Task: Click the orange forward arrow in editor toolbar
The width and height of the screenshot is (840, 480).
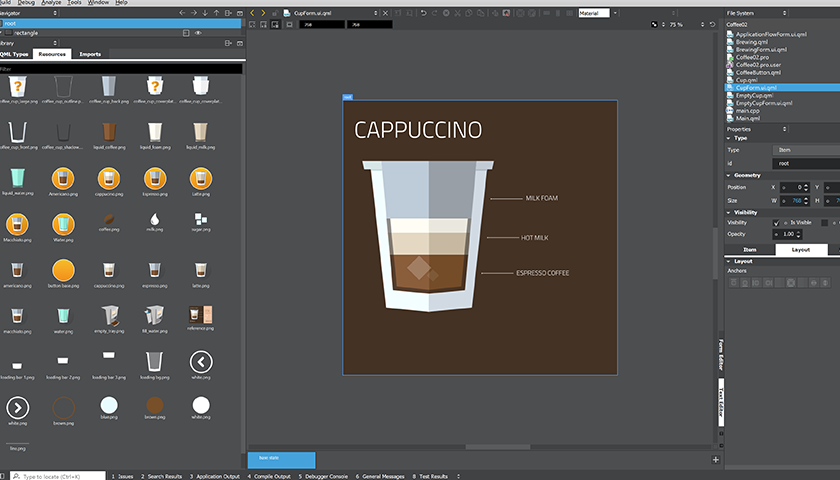Action: coord(263,13)
